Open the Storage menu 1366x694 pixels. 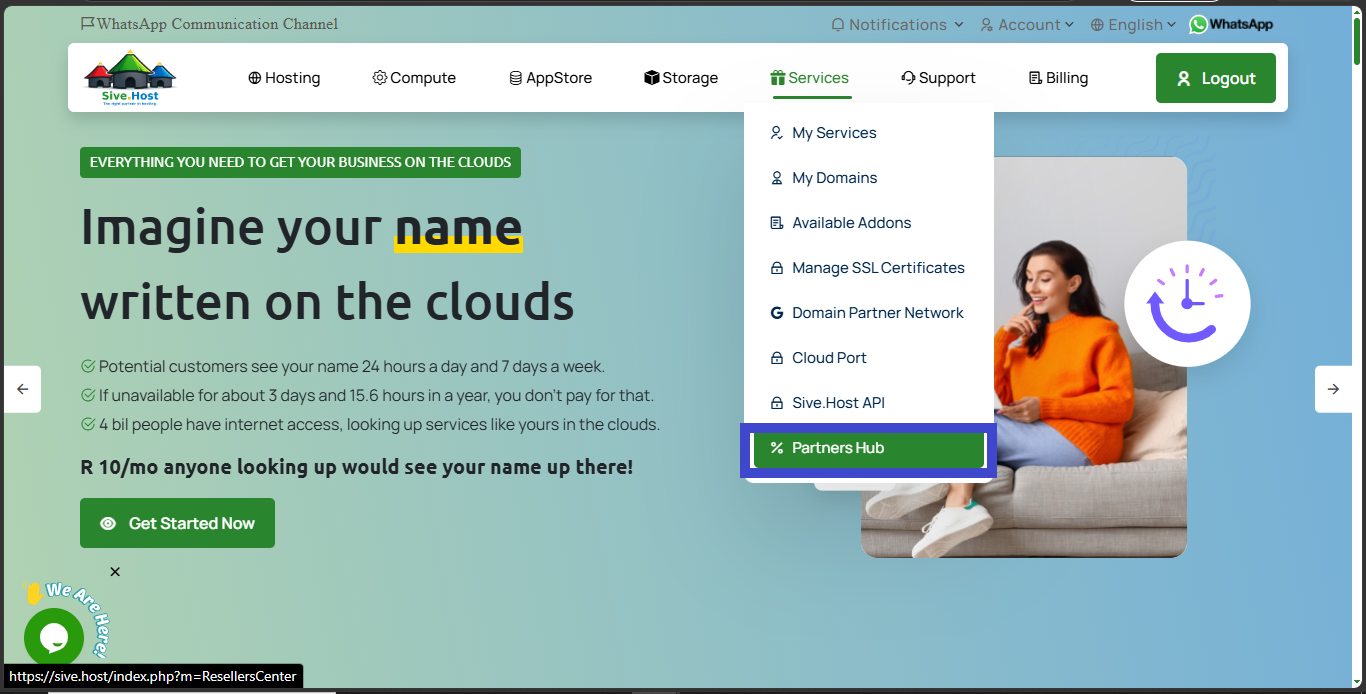[x=681, y=78]
